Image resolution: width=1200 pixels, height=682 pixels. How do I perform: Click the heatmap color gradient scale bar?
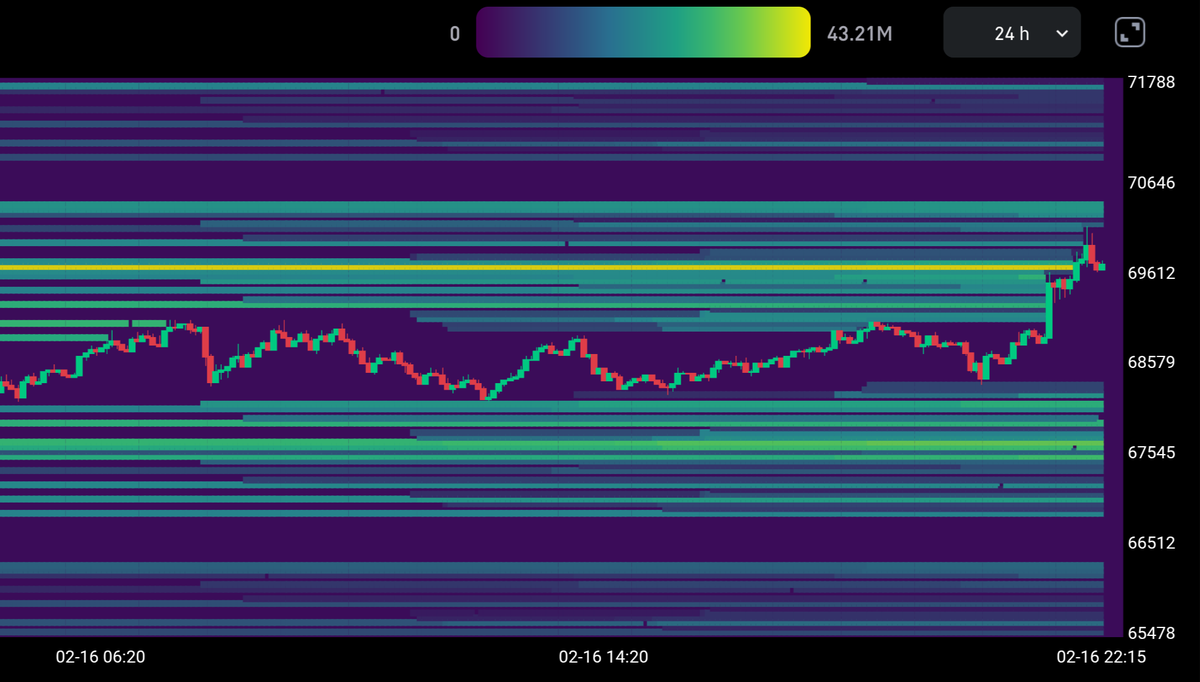click(x=643, y=32)
